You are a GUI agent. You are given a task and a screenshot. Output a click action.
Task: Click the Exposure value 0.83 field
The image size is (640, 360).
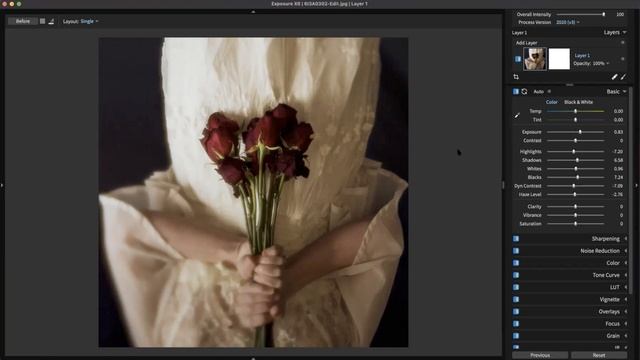point(618,132)
